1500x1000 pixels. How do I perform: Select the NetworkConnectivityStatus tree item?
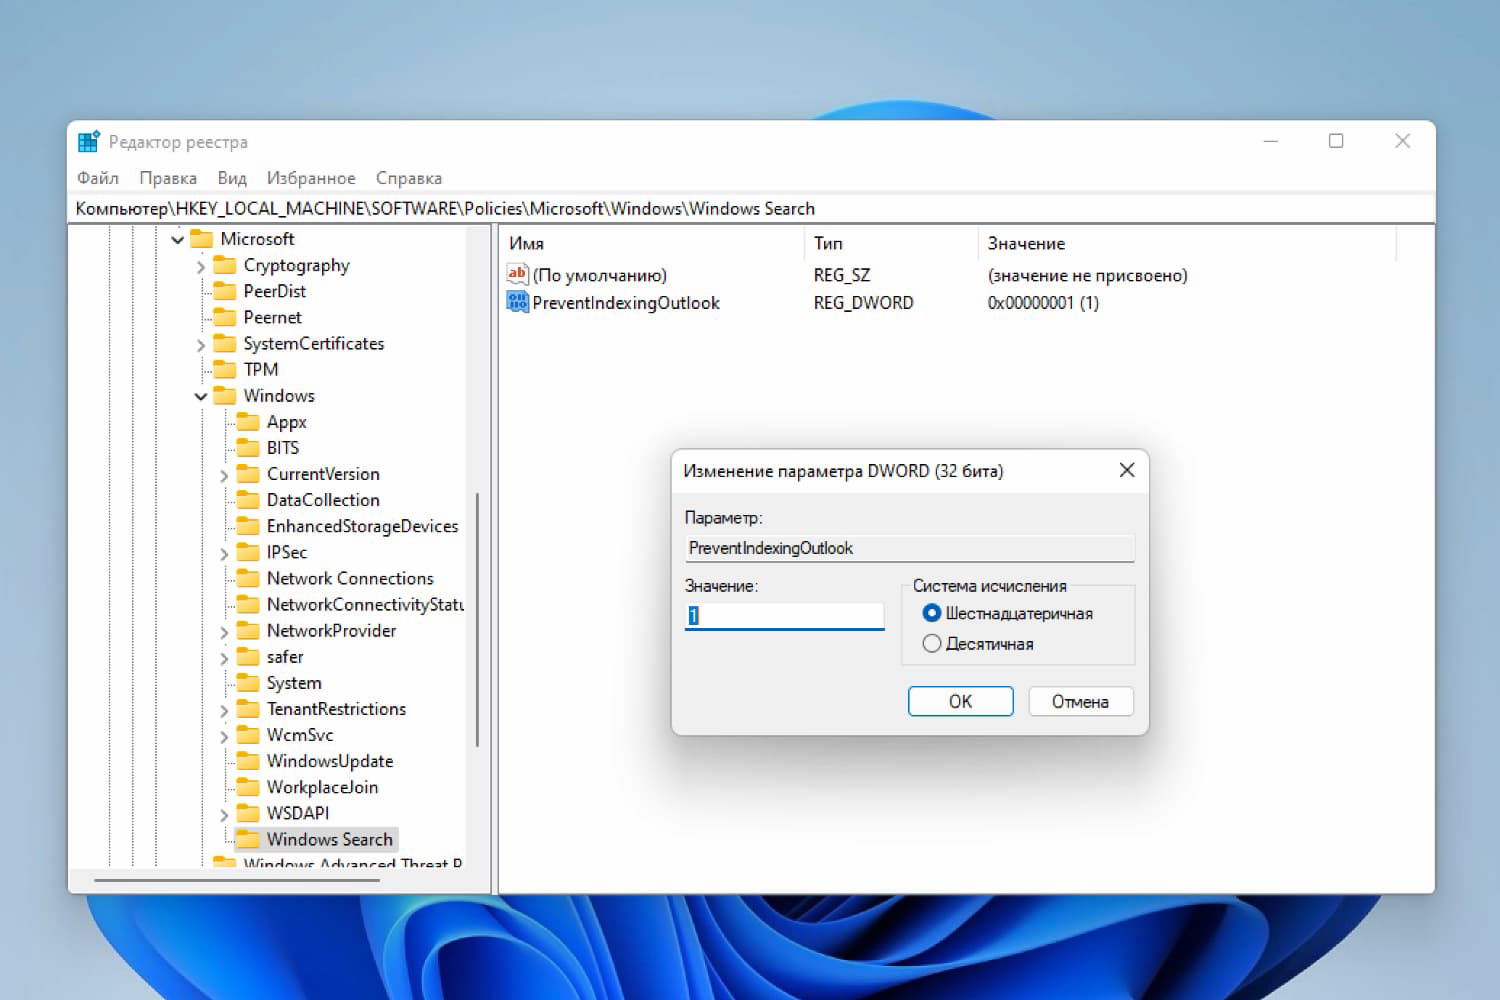tap(365, 604)
